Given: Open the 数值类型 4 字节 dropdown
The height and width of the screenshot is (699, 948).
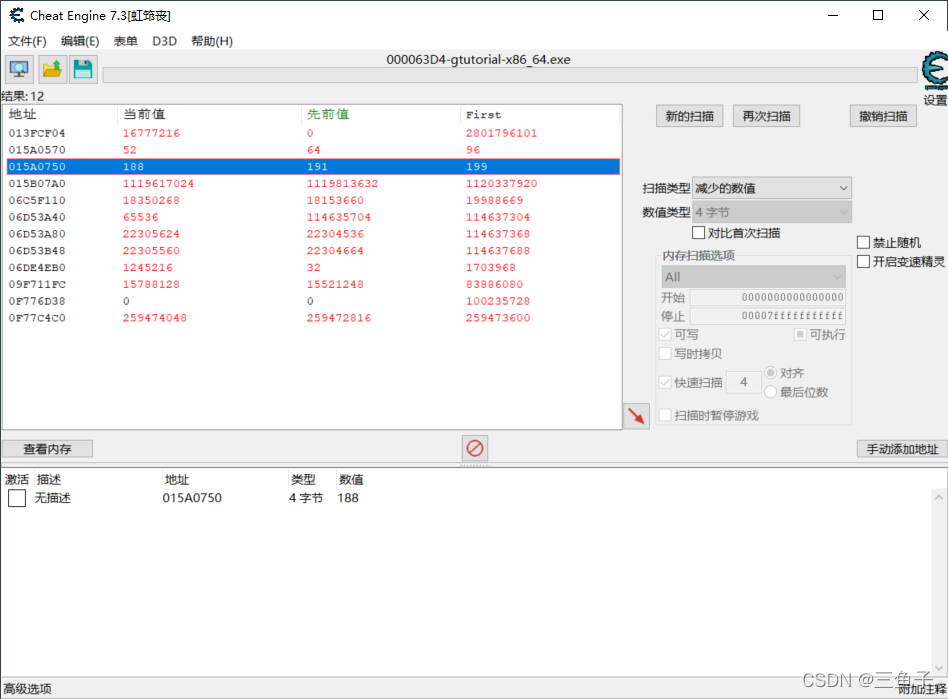Looking at the screenshot, I should tap(772, 212).
